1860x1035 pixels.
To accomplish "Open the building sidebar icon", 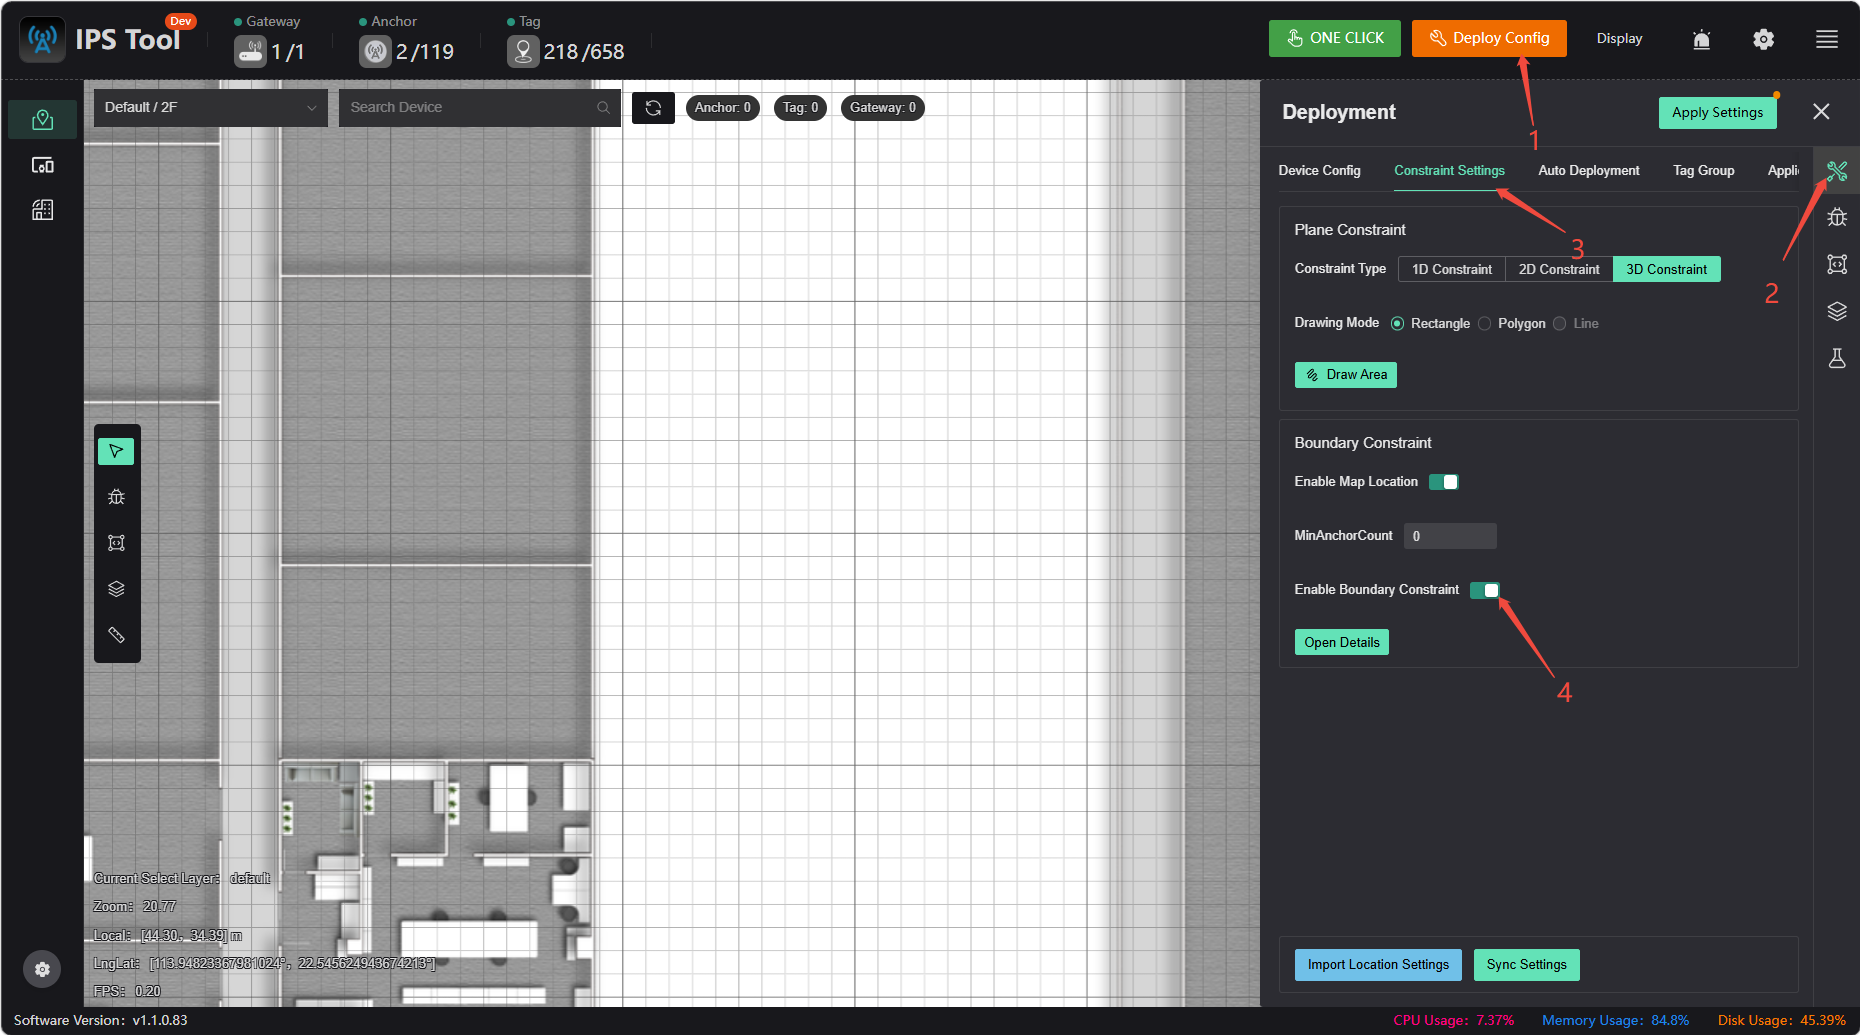I will pyautogui.click(x=42, y=210).
